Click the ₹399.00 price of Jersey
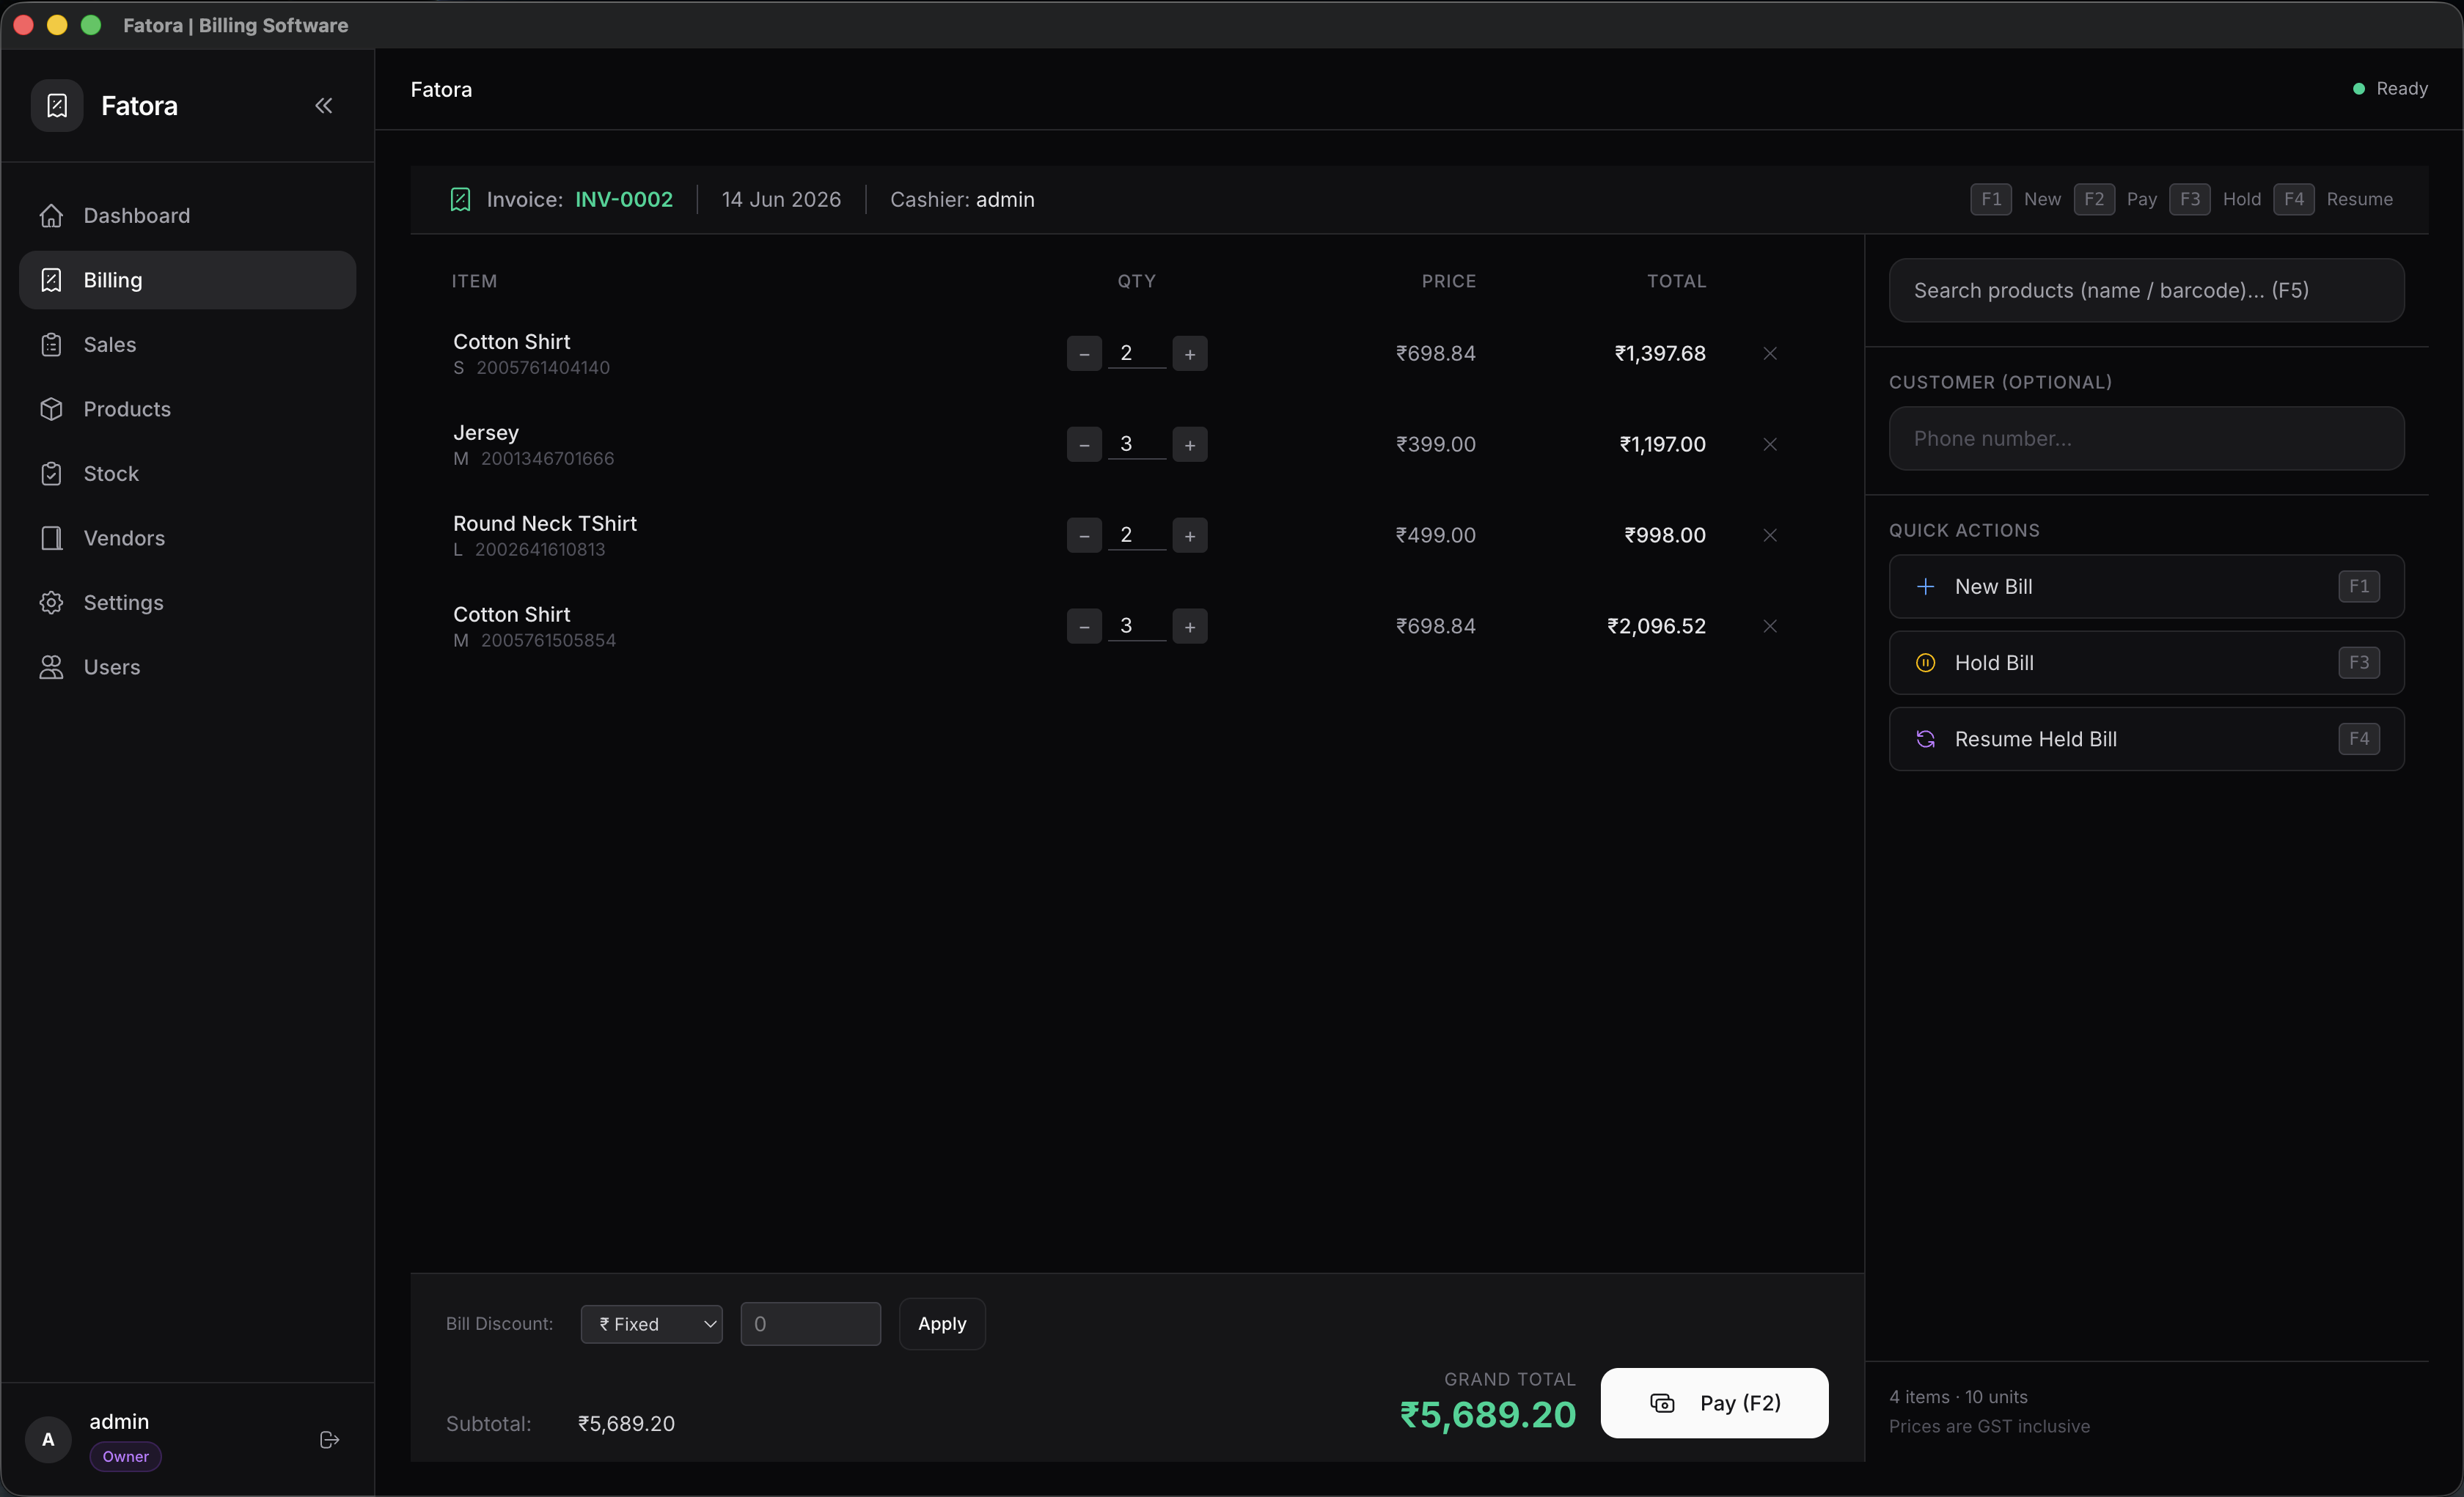Image resolution: width=2464 pixels, height=1497 pixels. [1435, 444]
